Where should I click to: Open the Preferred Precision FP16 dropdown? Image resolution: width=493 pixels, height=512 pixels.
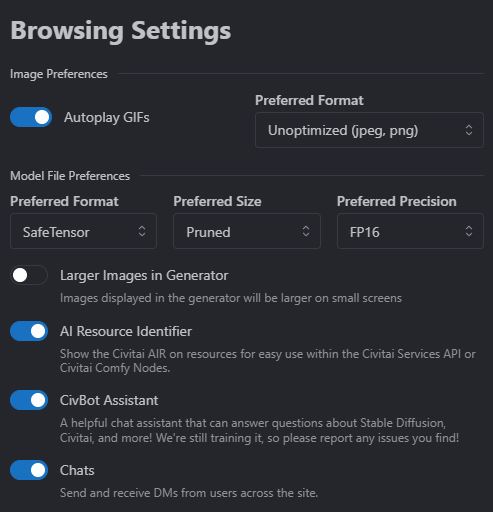[410, 231]
